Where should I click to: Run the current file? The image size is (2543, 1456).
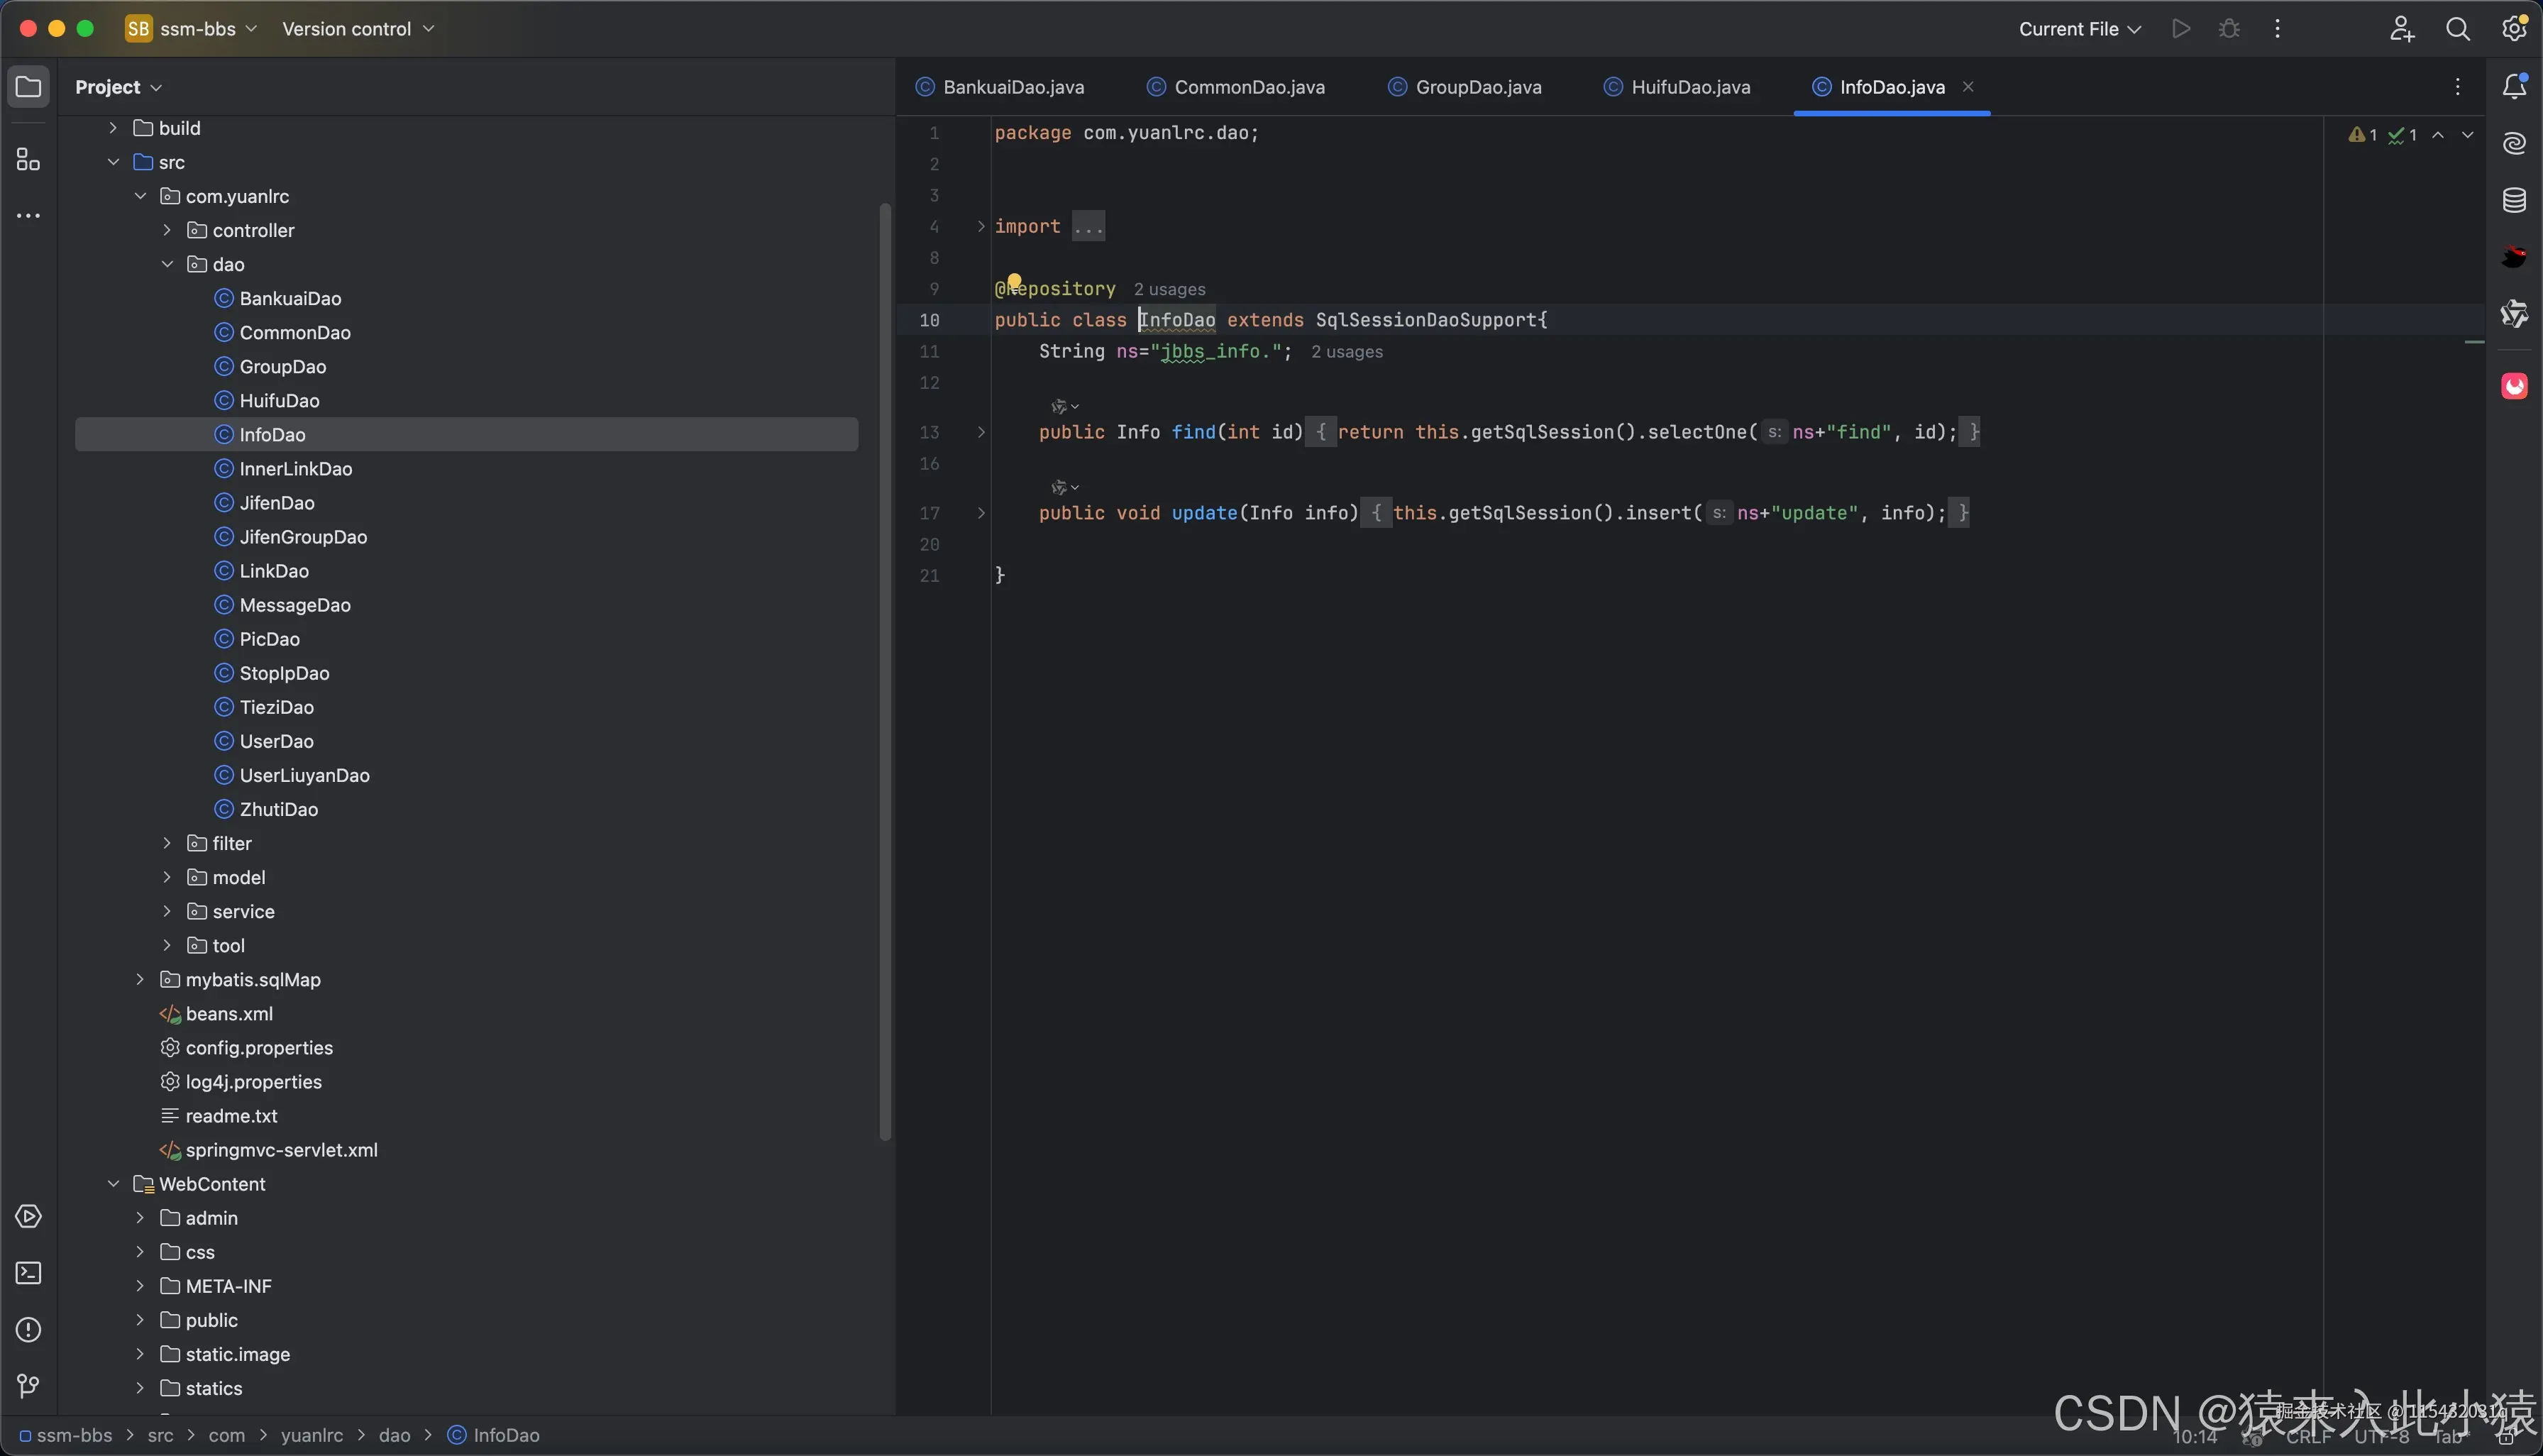[x=2181, y=29]
